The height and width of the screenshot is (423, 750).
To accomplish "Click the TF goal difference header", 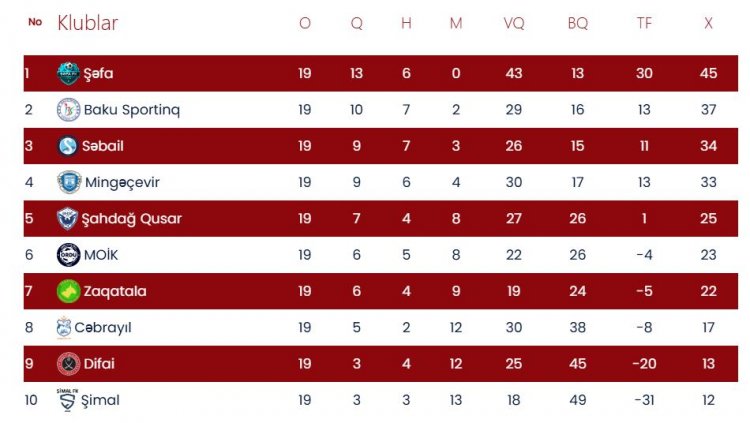I will point(644,23).
